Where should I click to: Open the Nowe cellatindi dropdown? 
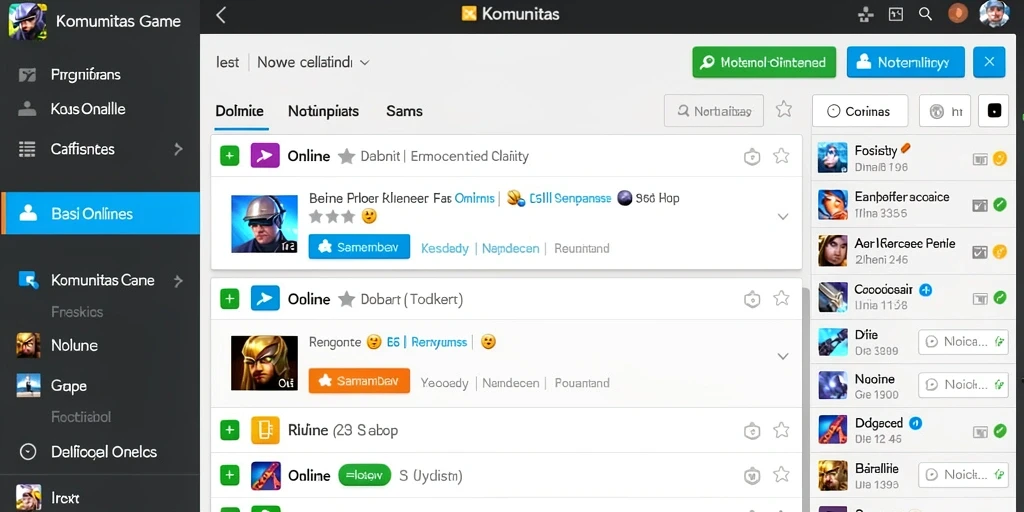[x=313, y=63]
